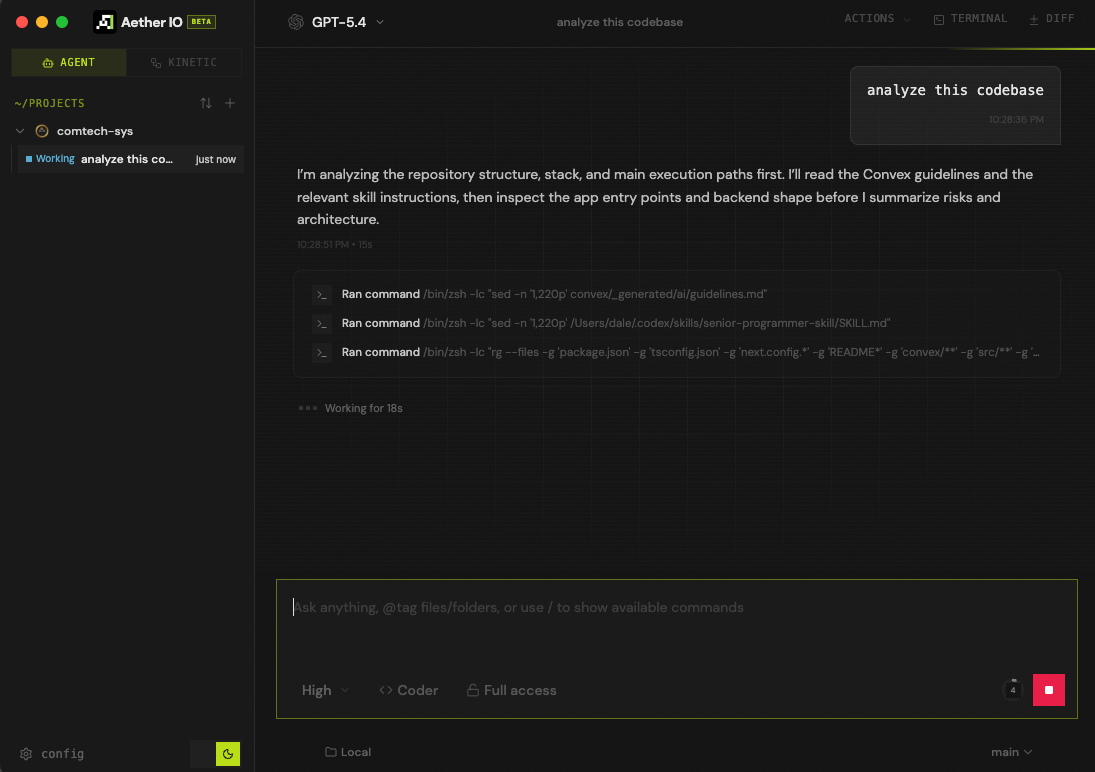Add a new project with the plus icon
Viewport: 1095px width, 772px height.
tap(230, 103)
